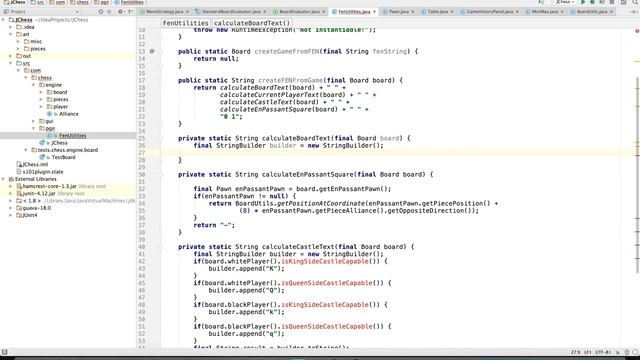Viewport: 640px width, 360px height.
Task: Change UTF-8 file encoding in status bar
Action: pos(603,352)
